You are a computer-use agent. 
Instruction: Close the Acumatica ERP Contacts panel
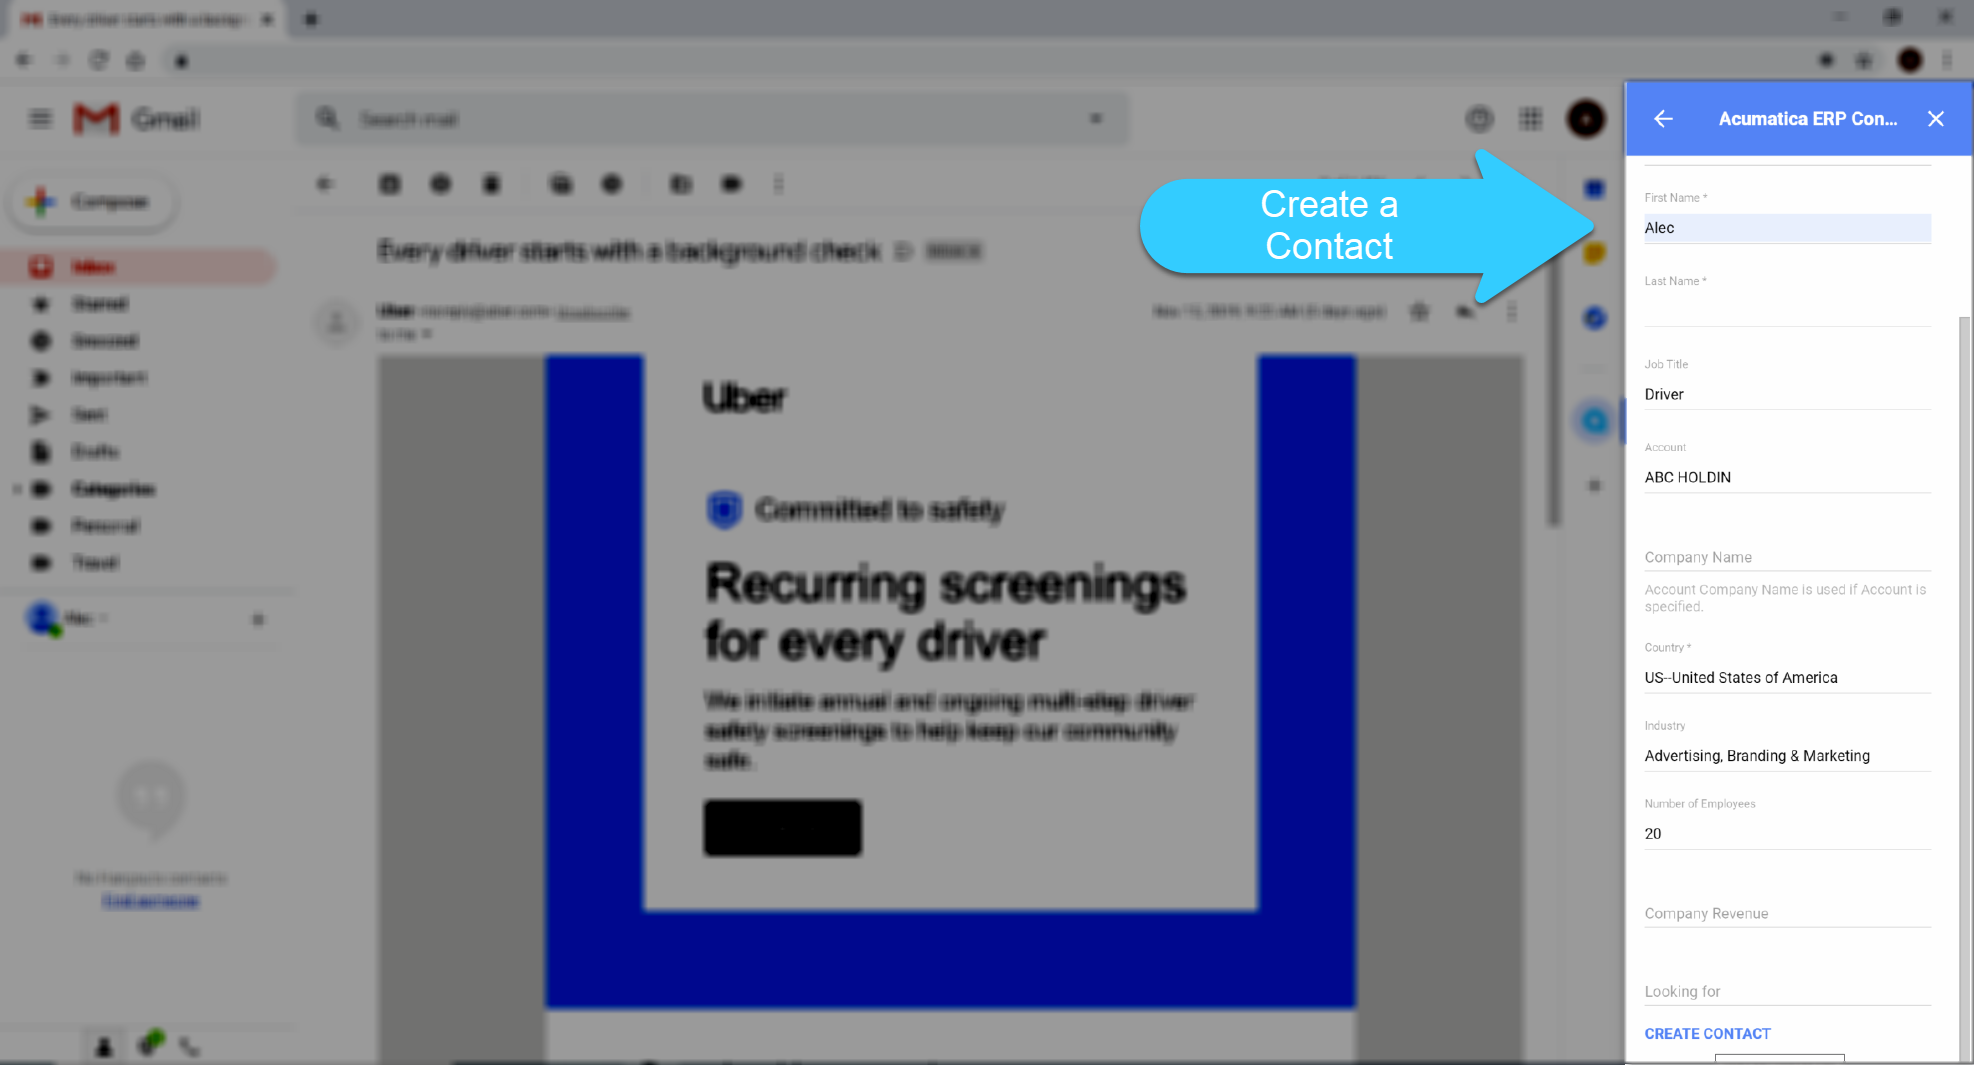click(1936, 119)
